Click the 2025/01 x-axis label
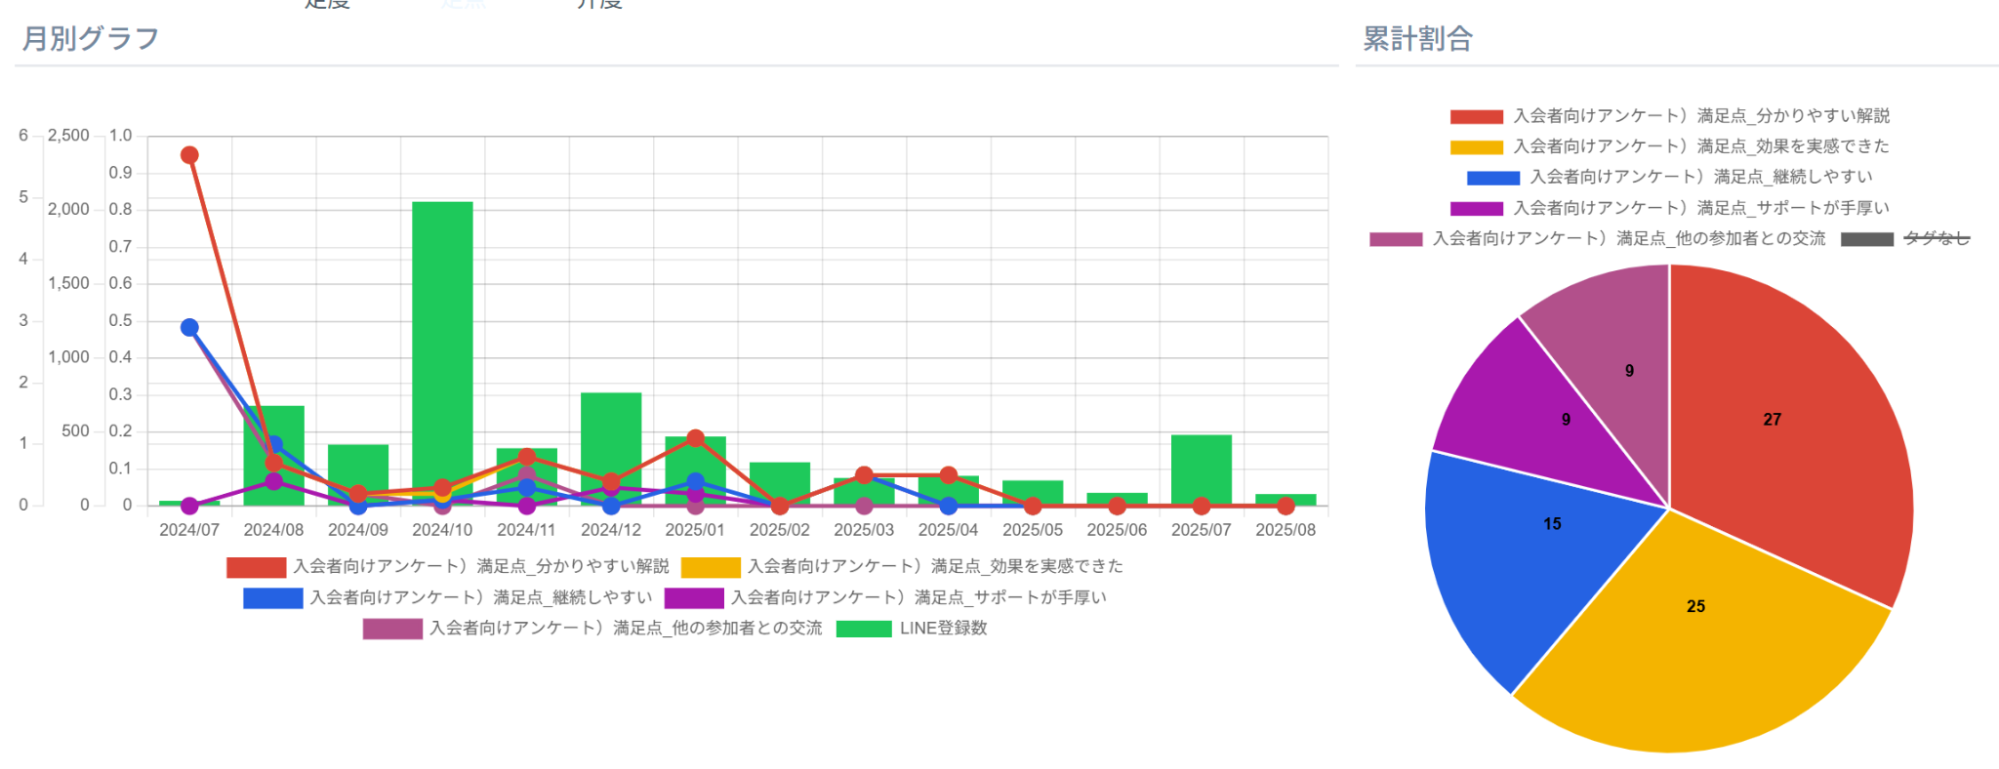1999x769 pixels. click(x=695, y=530)
